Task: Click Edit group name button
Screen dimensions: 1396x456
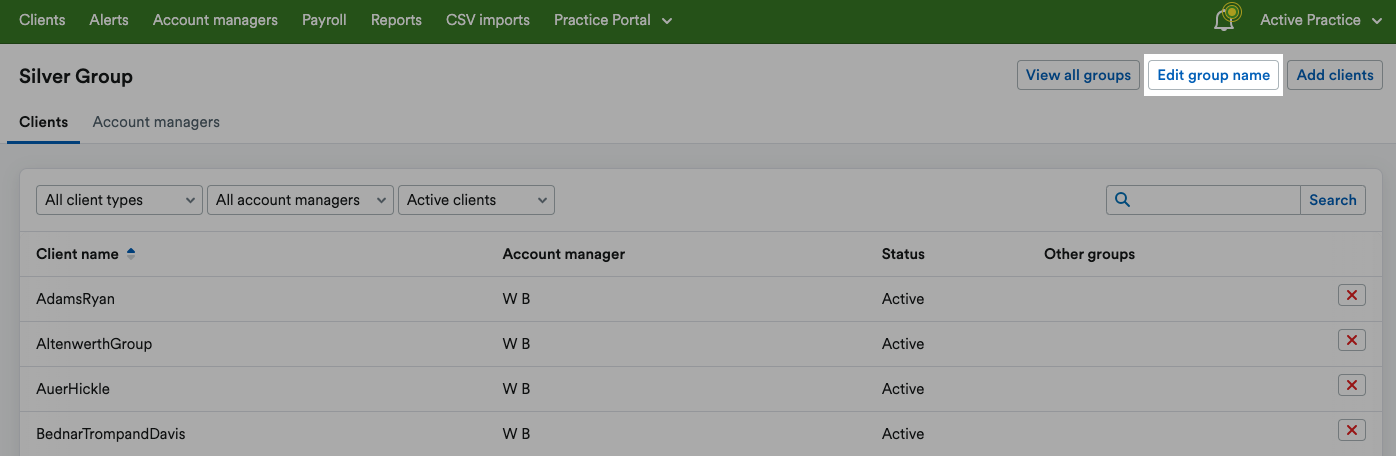Action: click(x=1213, y=75)
